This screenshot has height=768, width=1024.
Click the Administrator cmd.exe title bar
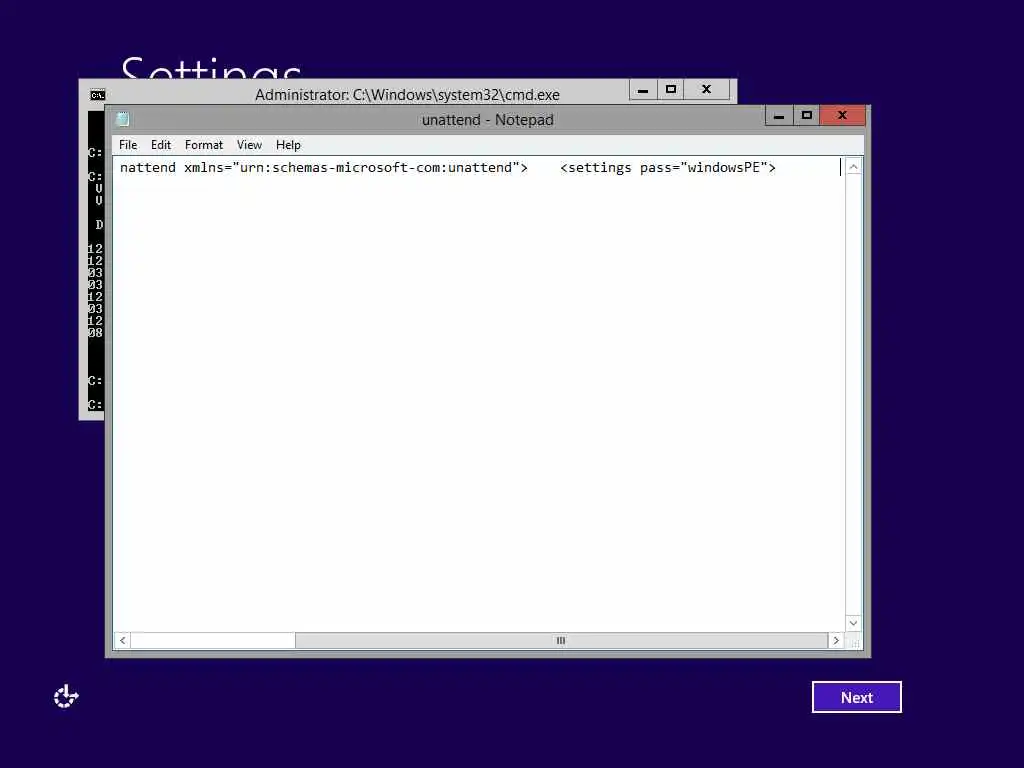[x=407, y=95]
